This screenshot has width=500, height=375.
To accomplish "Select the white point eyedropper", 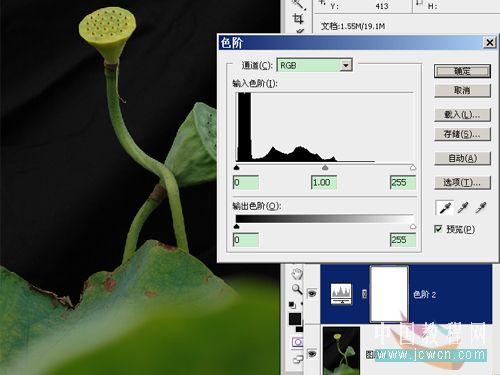I will coord(481,208).
